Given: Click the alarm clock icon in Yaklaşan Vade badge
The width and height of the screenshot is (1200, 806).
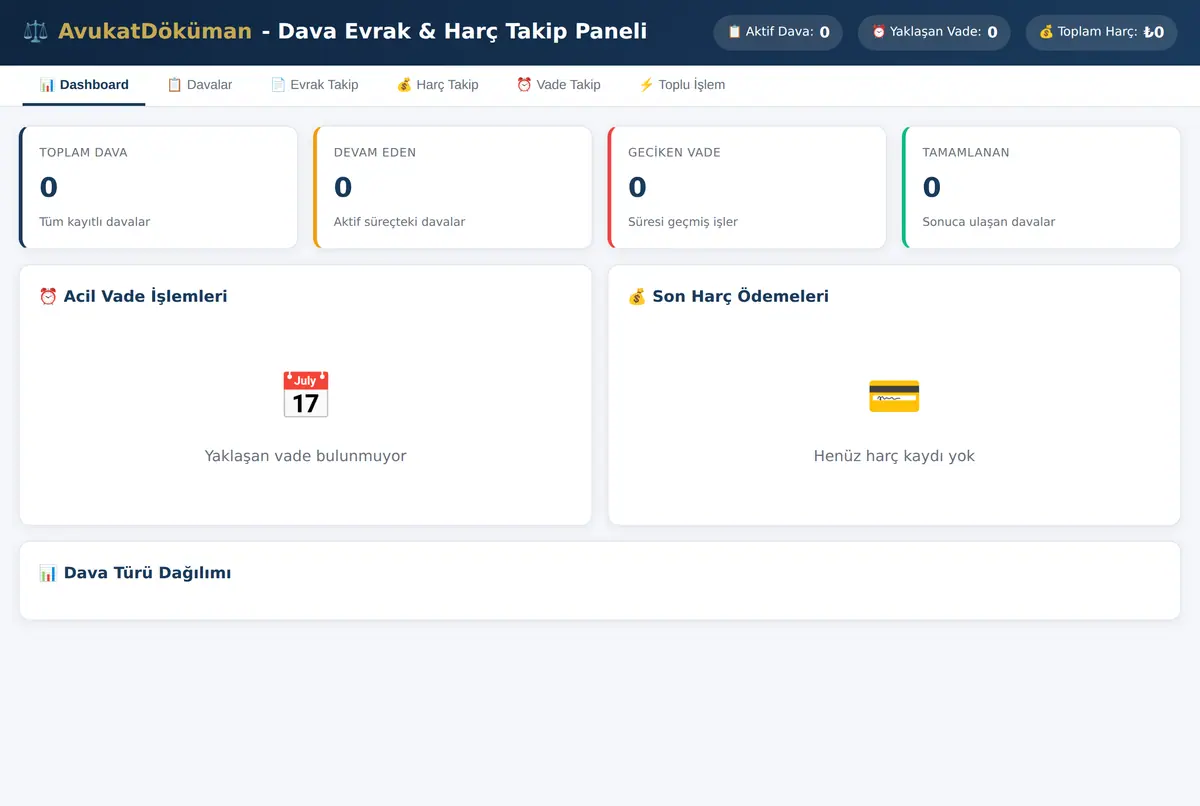Looking at the screenshot, I should pyautogui.click(x=879, y=32).
